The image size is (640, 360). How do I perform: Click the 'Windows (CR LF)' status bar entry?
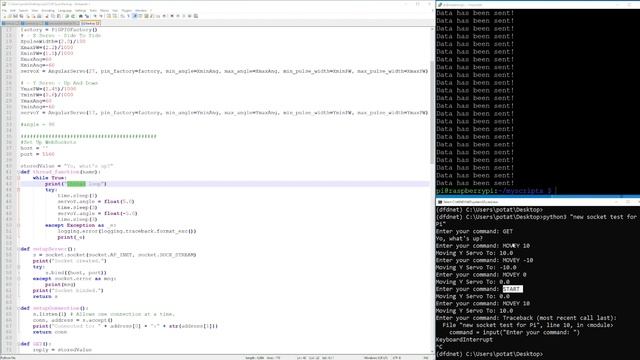(x=376, y=358)
